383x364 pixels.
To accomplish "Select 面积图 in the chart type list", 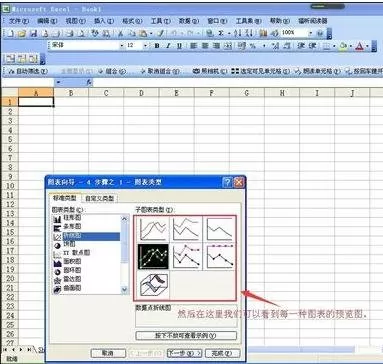I will (72, 262).
